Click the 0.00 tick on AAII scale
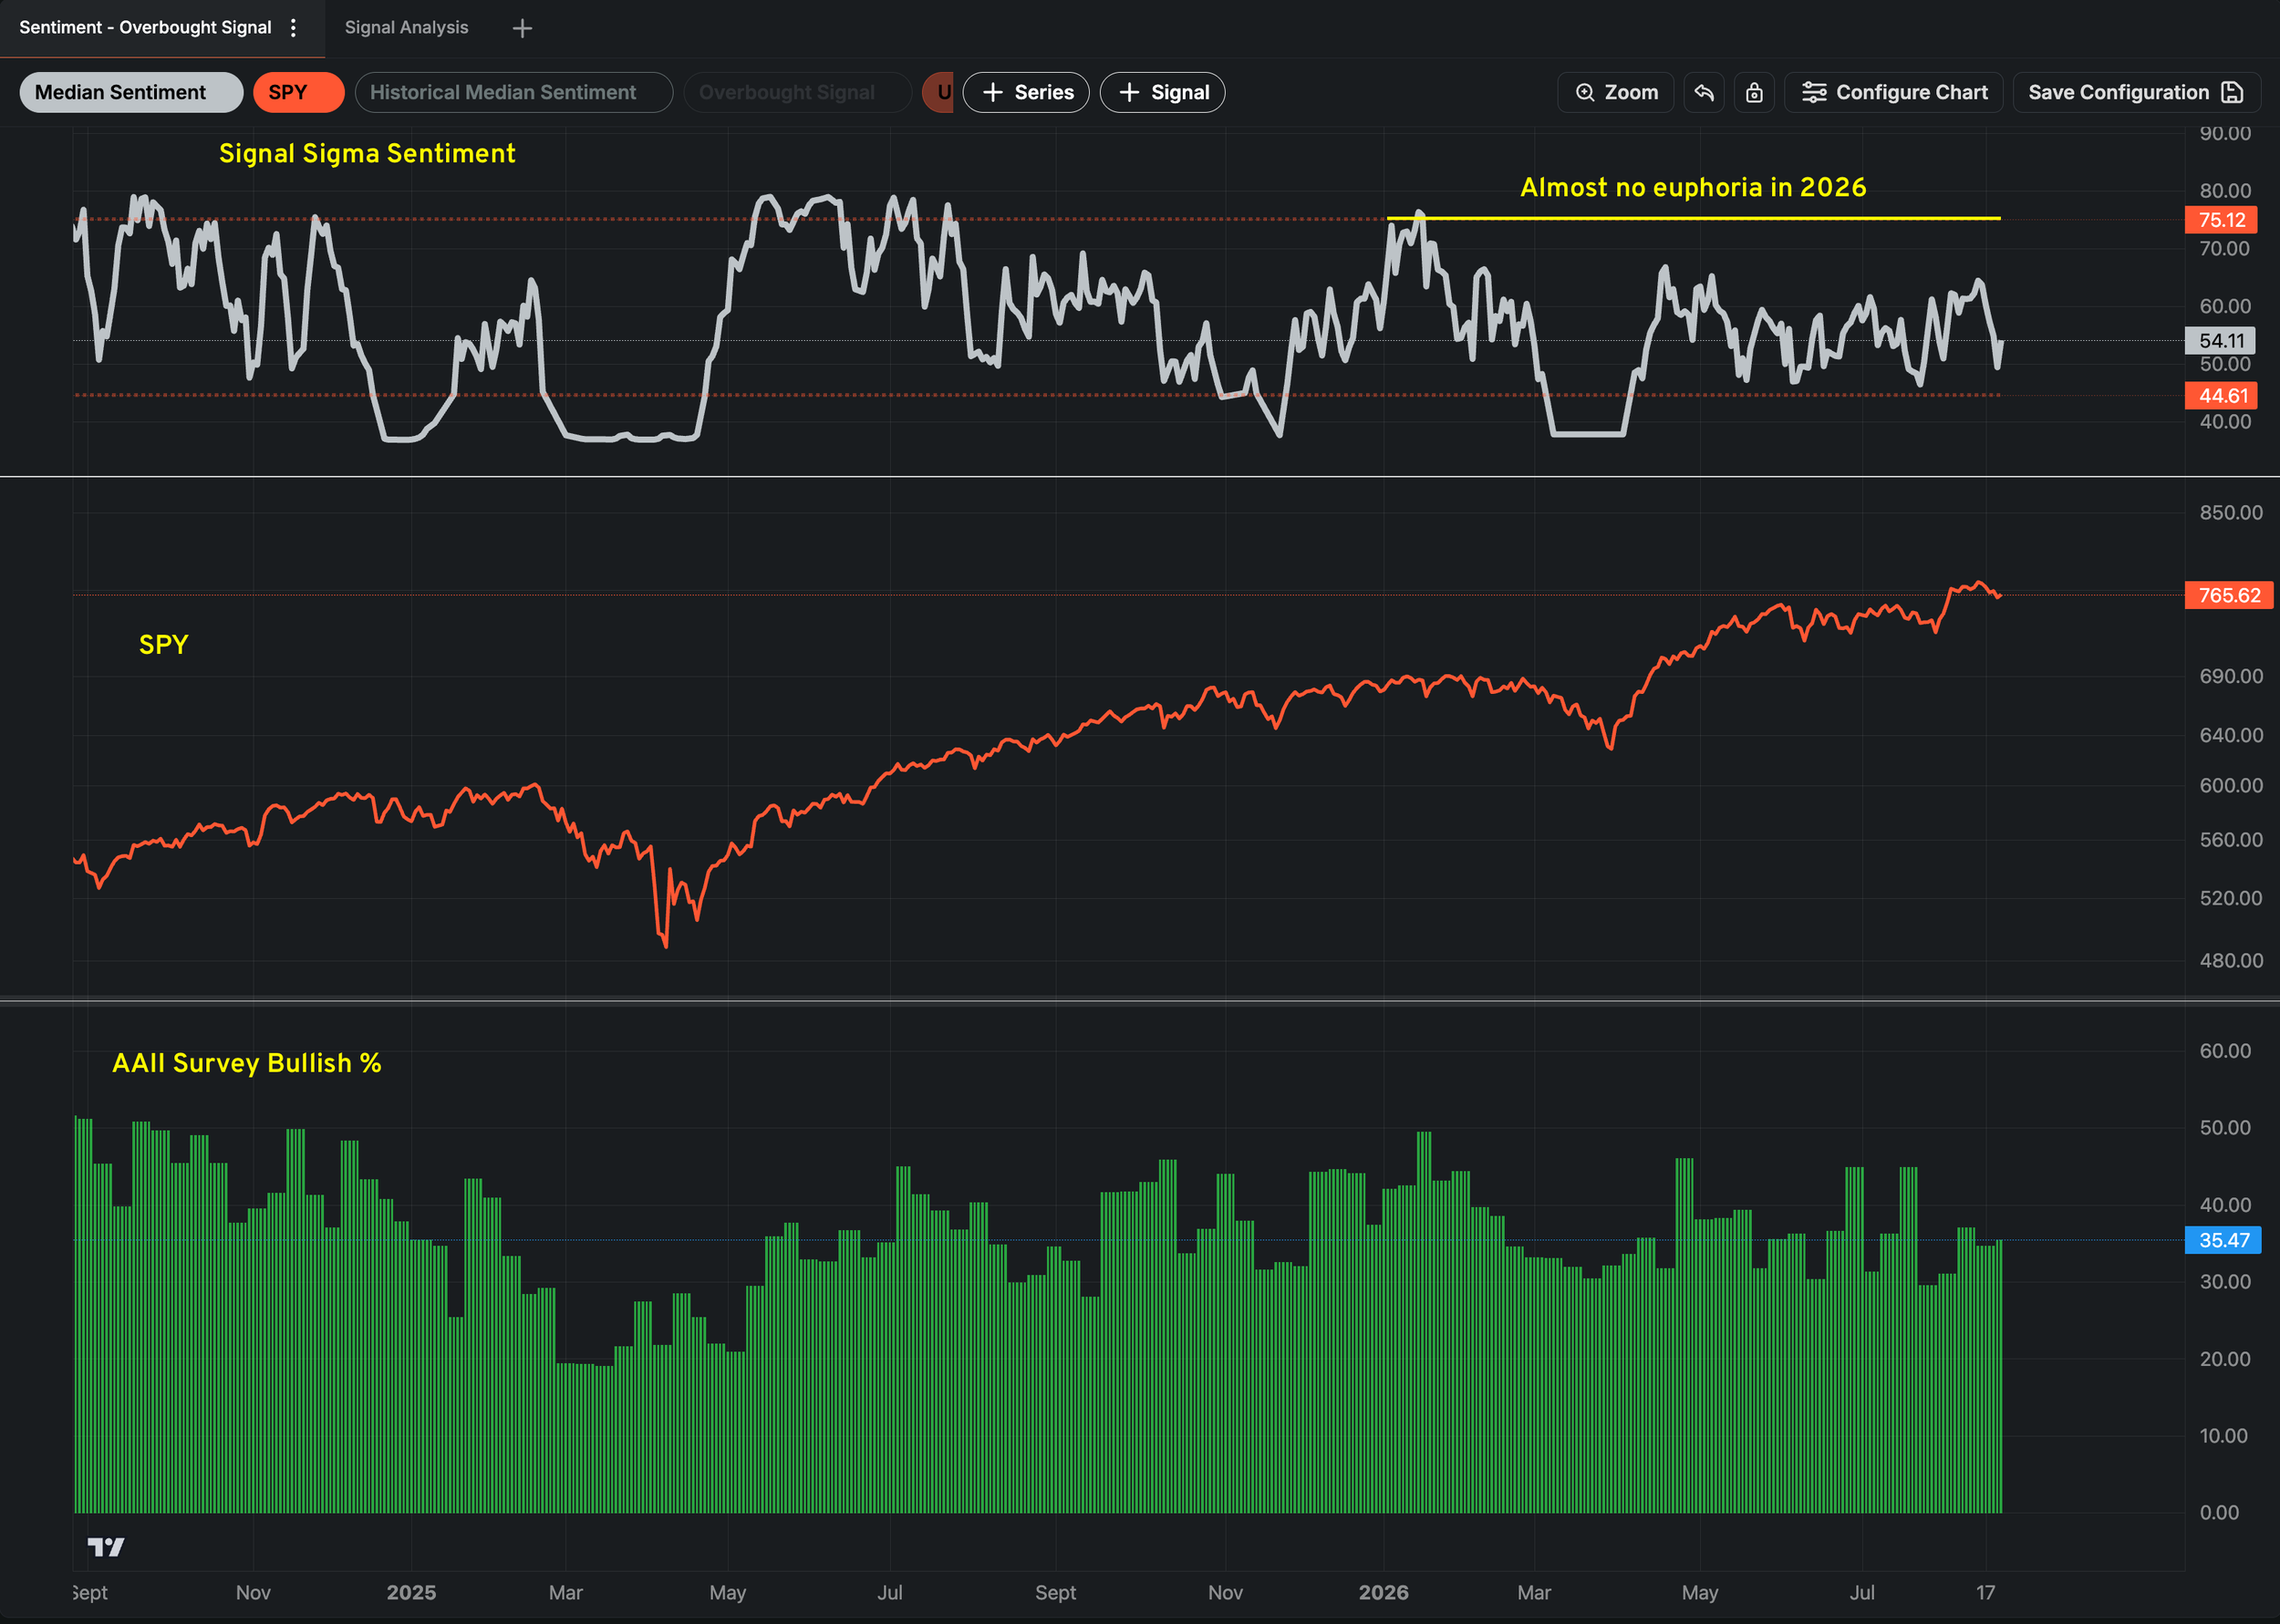Viewport: 2280px width, 1624px height. point(2218,1512)
